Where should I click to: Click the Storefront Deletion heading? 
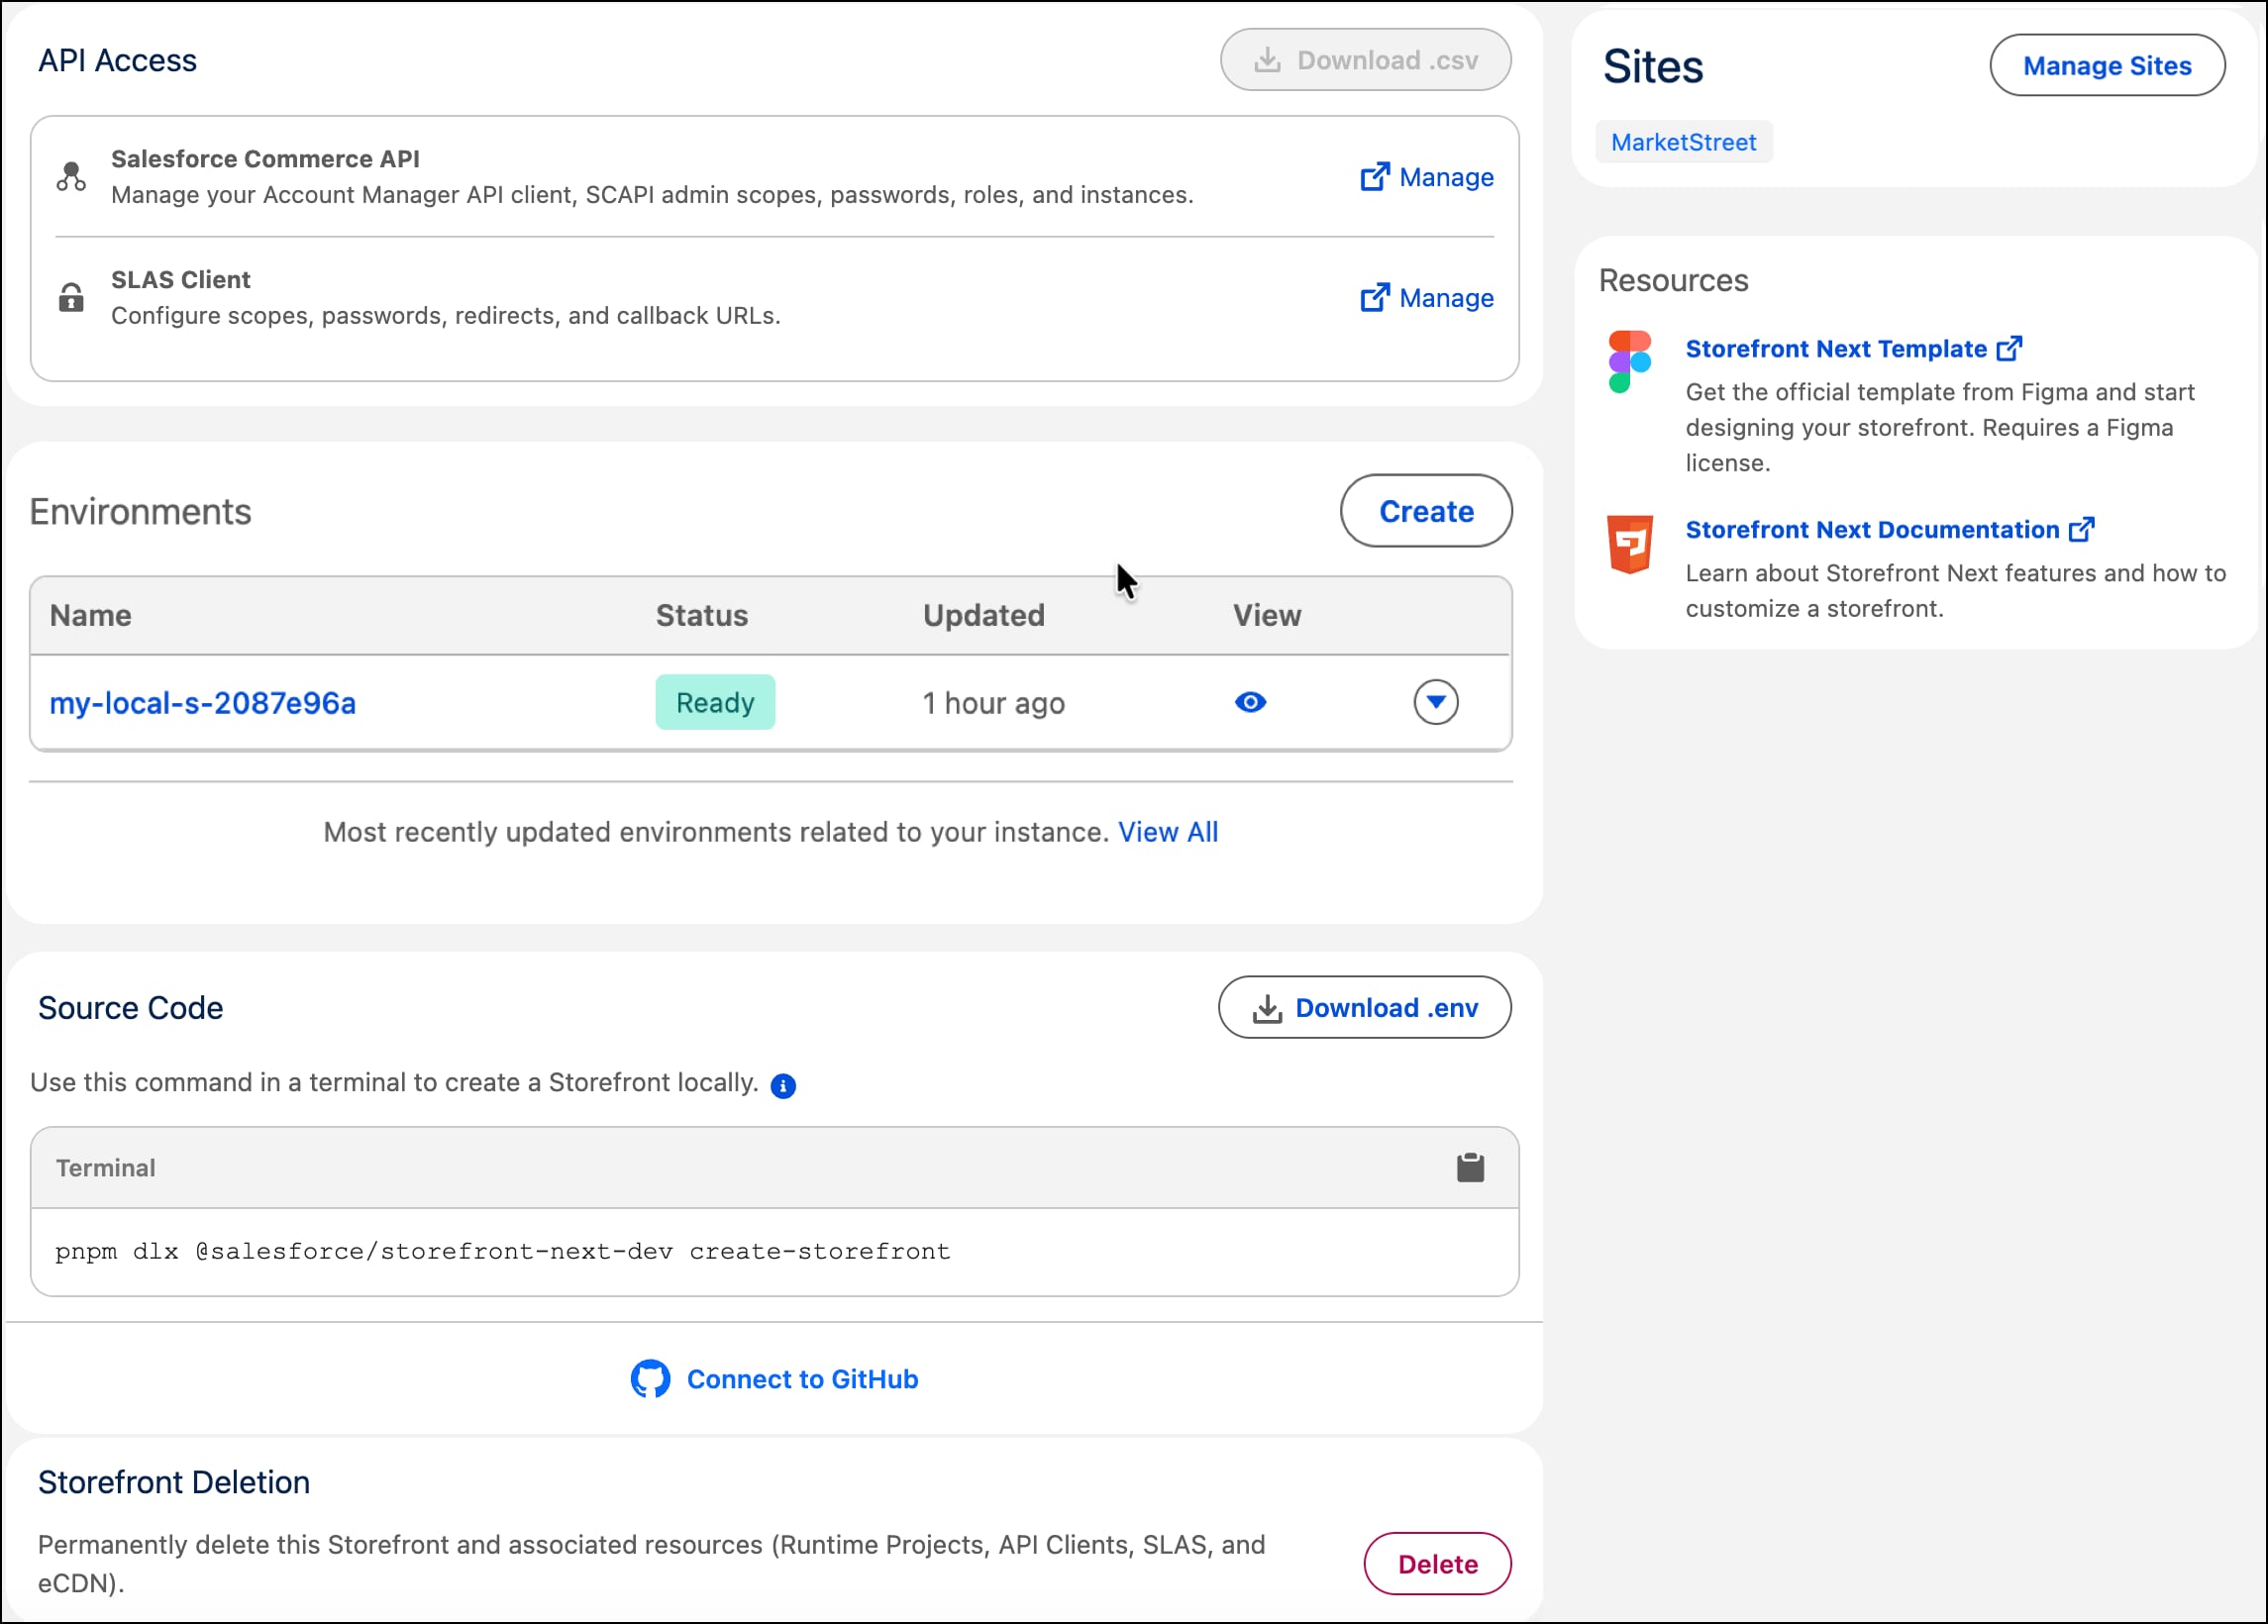[174, 1482]
